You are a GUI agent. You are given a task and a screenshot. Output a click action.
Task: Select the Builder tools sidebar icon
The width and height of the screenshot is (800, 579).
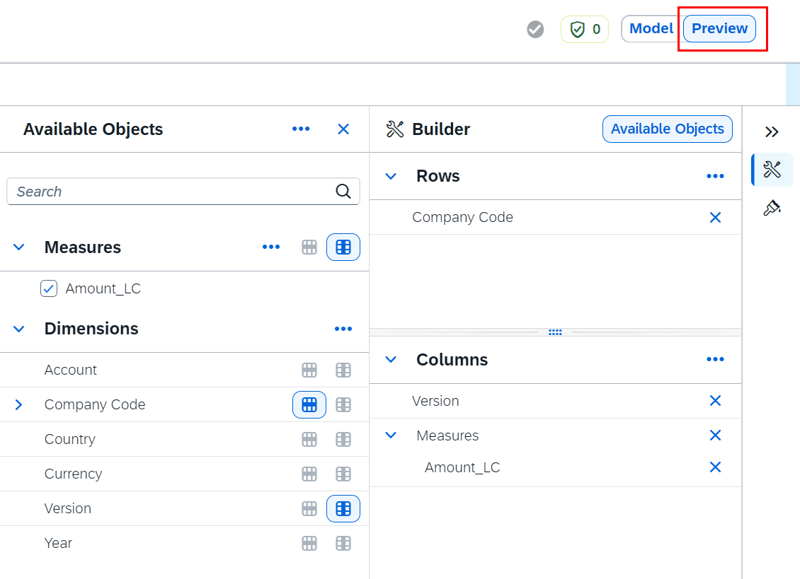(772, 169)
